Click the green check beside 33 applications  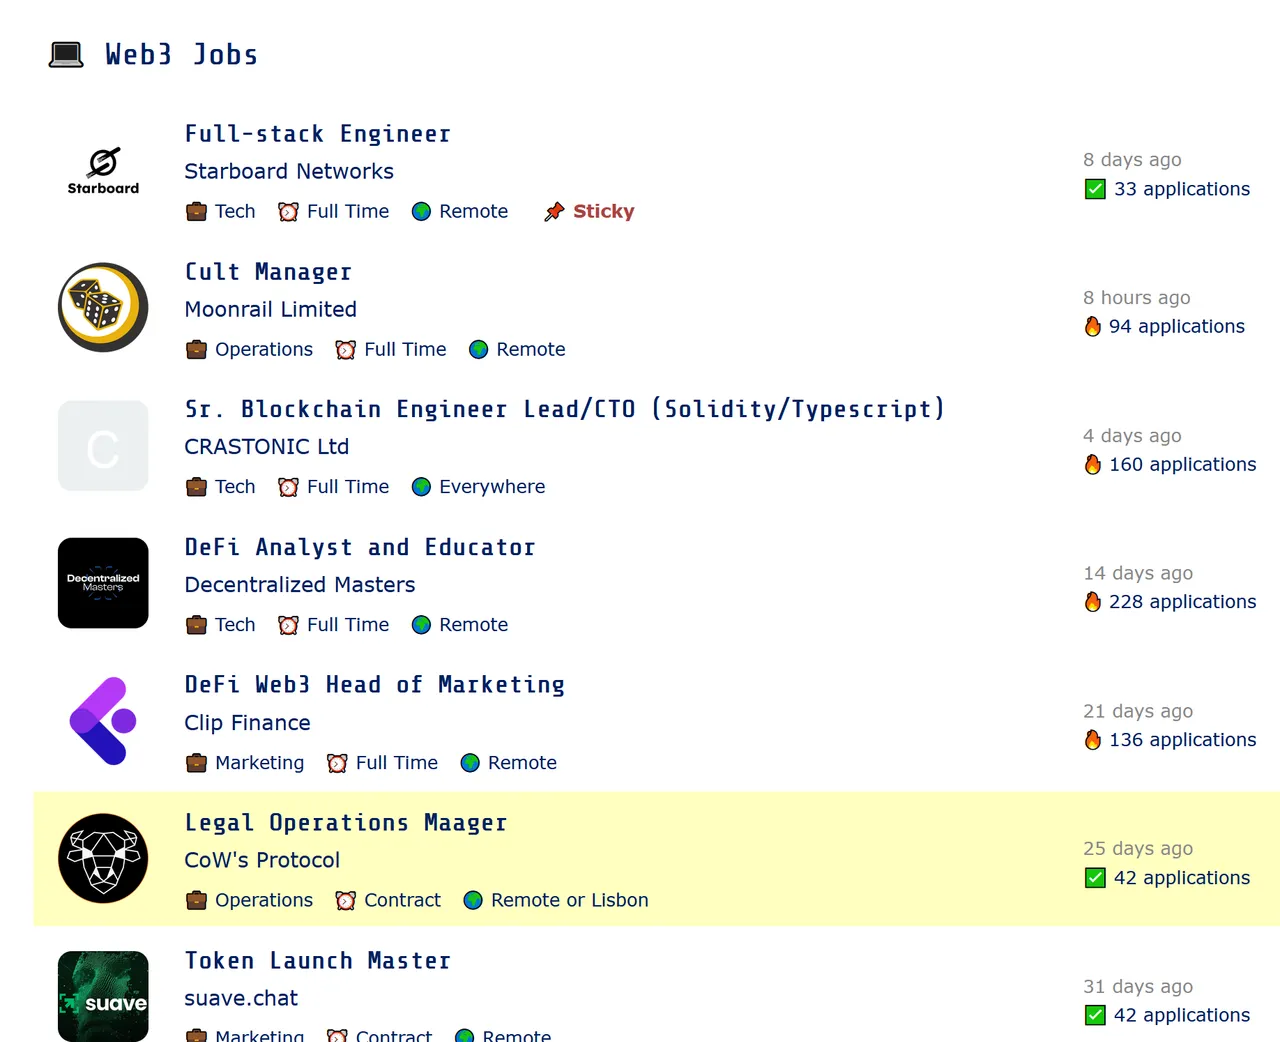click(x=1095, y=189)
